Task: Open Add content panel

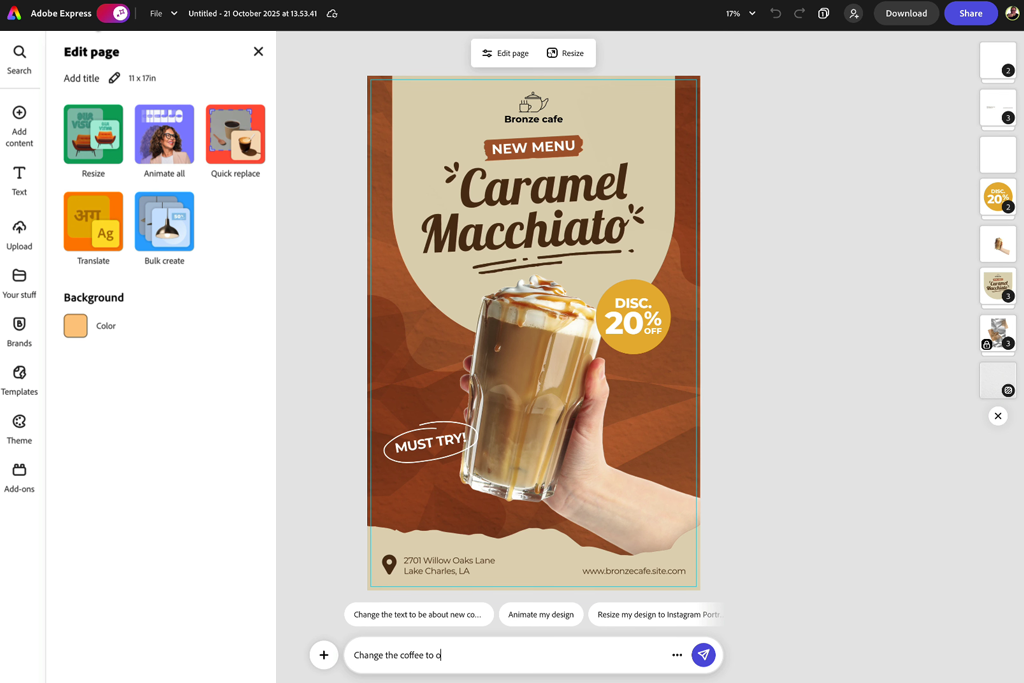Action: tap(19, 126)
